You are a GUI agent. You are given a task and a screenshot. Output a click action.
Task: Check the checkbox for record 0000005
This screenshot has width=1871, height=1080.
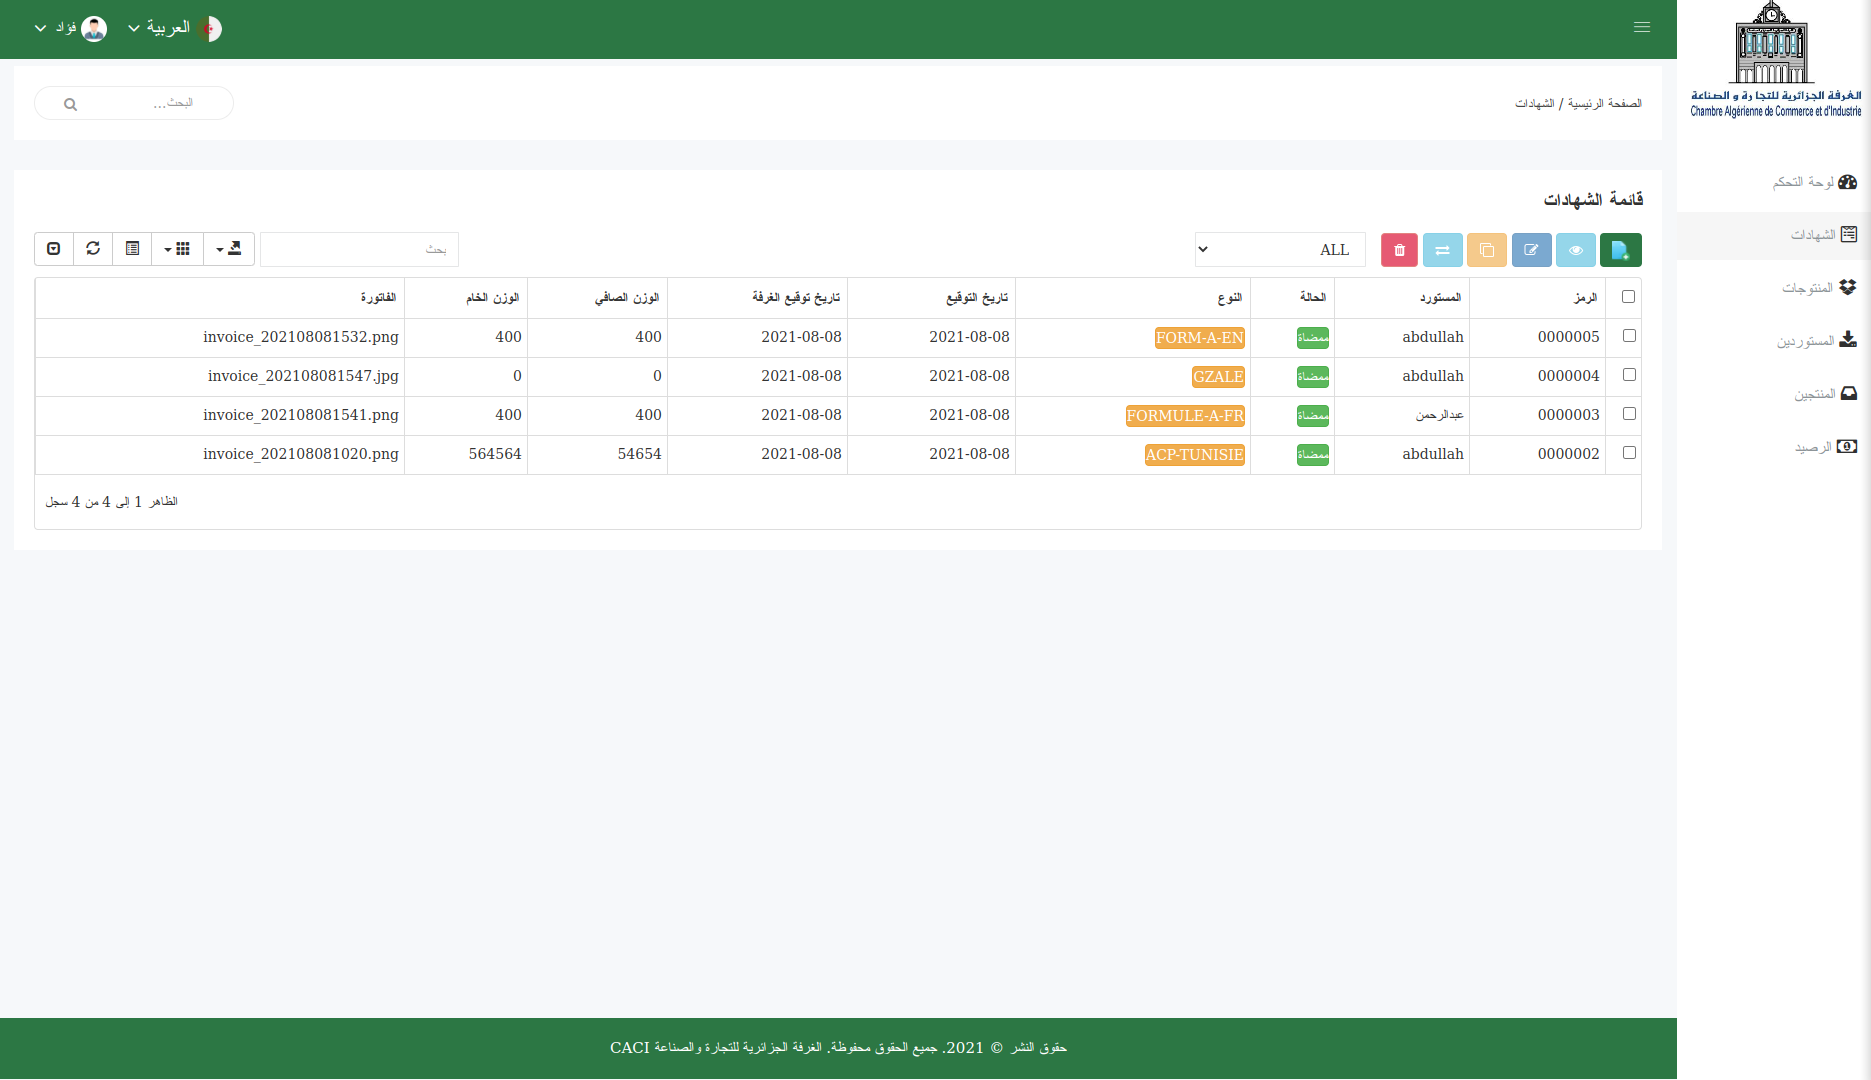coord(1629,336)
